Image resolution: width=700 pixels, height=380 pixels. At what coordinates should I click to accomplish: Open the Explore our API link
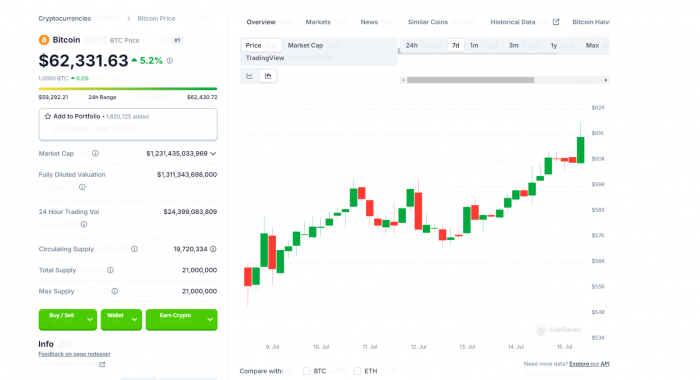point(589,364)
